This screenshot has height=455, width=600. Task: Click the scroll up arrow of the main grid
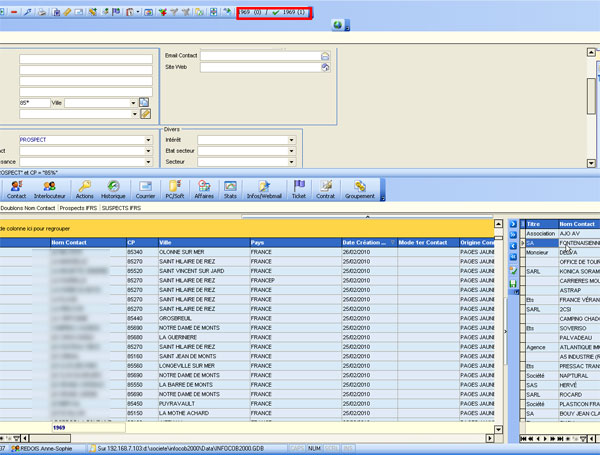(x=498, y=224)
